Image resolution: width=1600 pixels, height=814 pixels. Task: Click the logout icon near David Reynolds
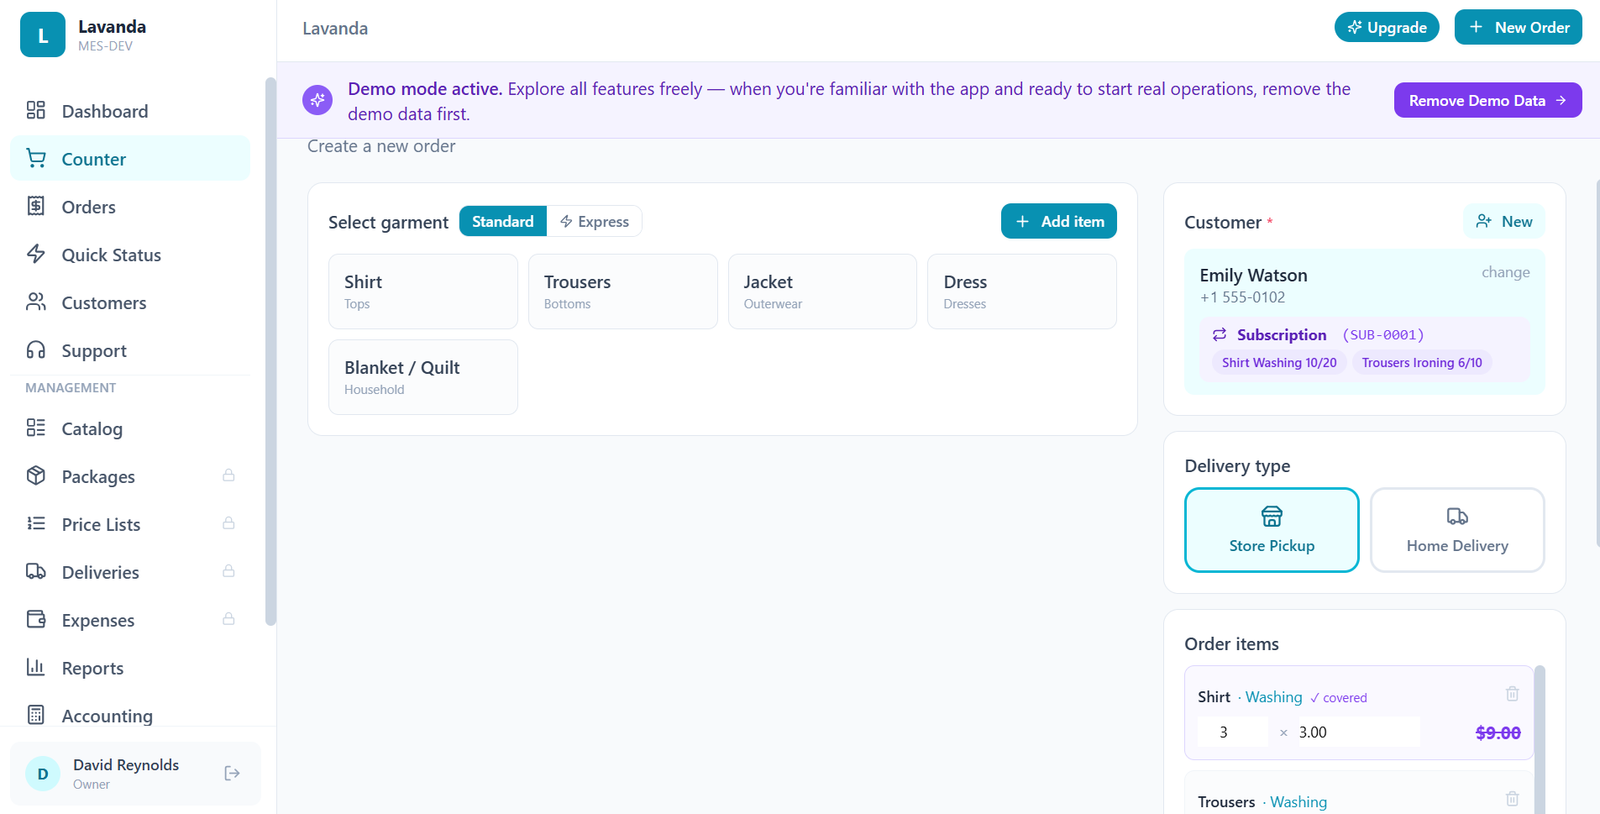pos(232,773)
